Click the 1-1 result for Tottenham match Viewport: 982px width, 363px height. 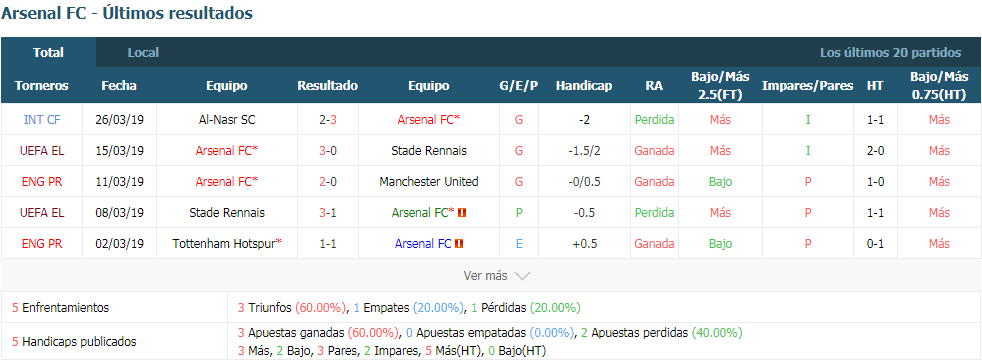tap(328, 243)
